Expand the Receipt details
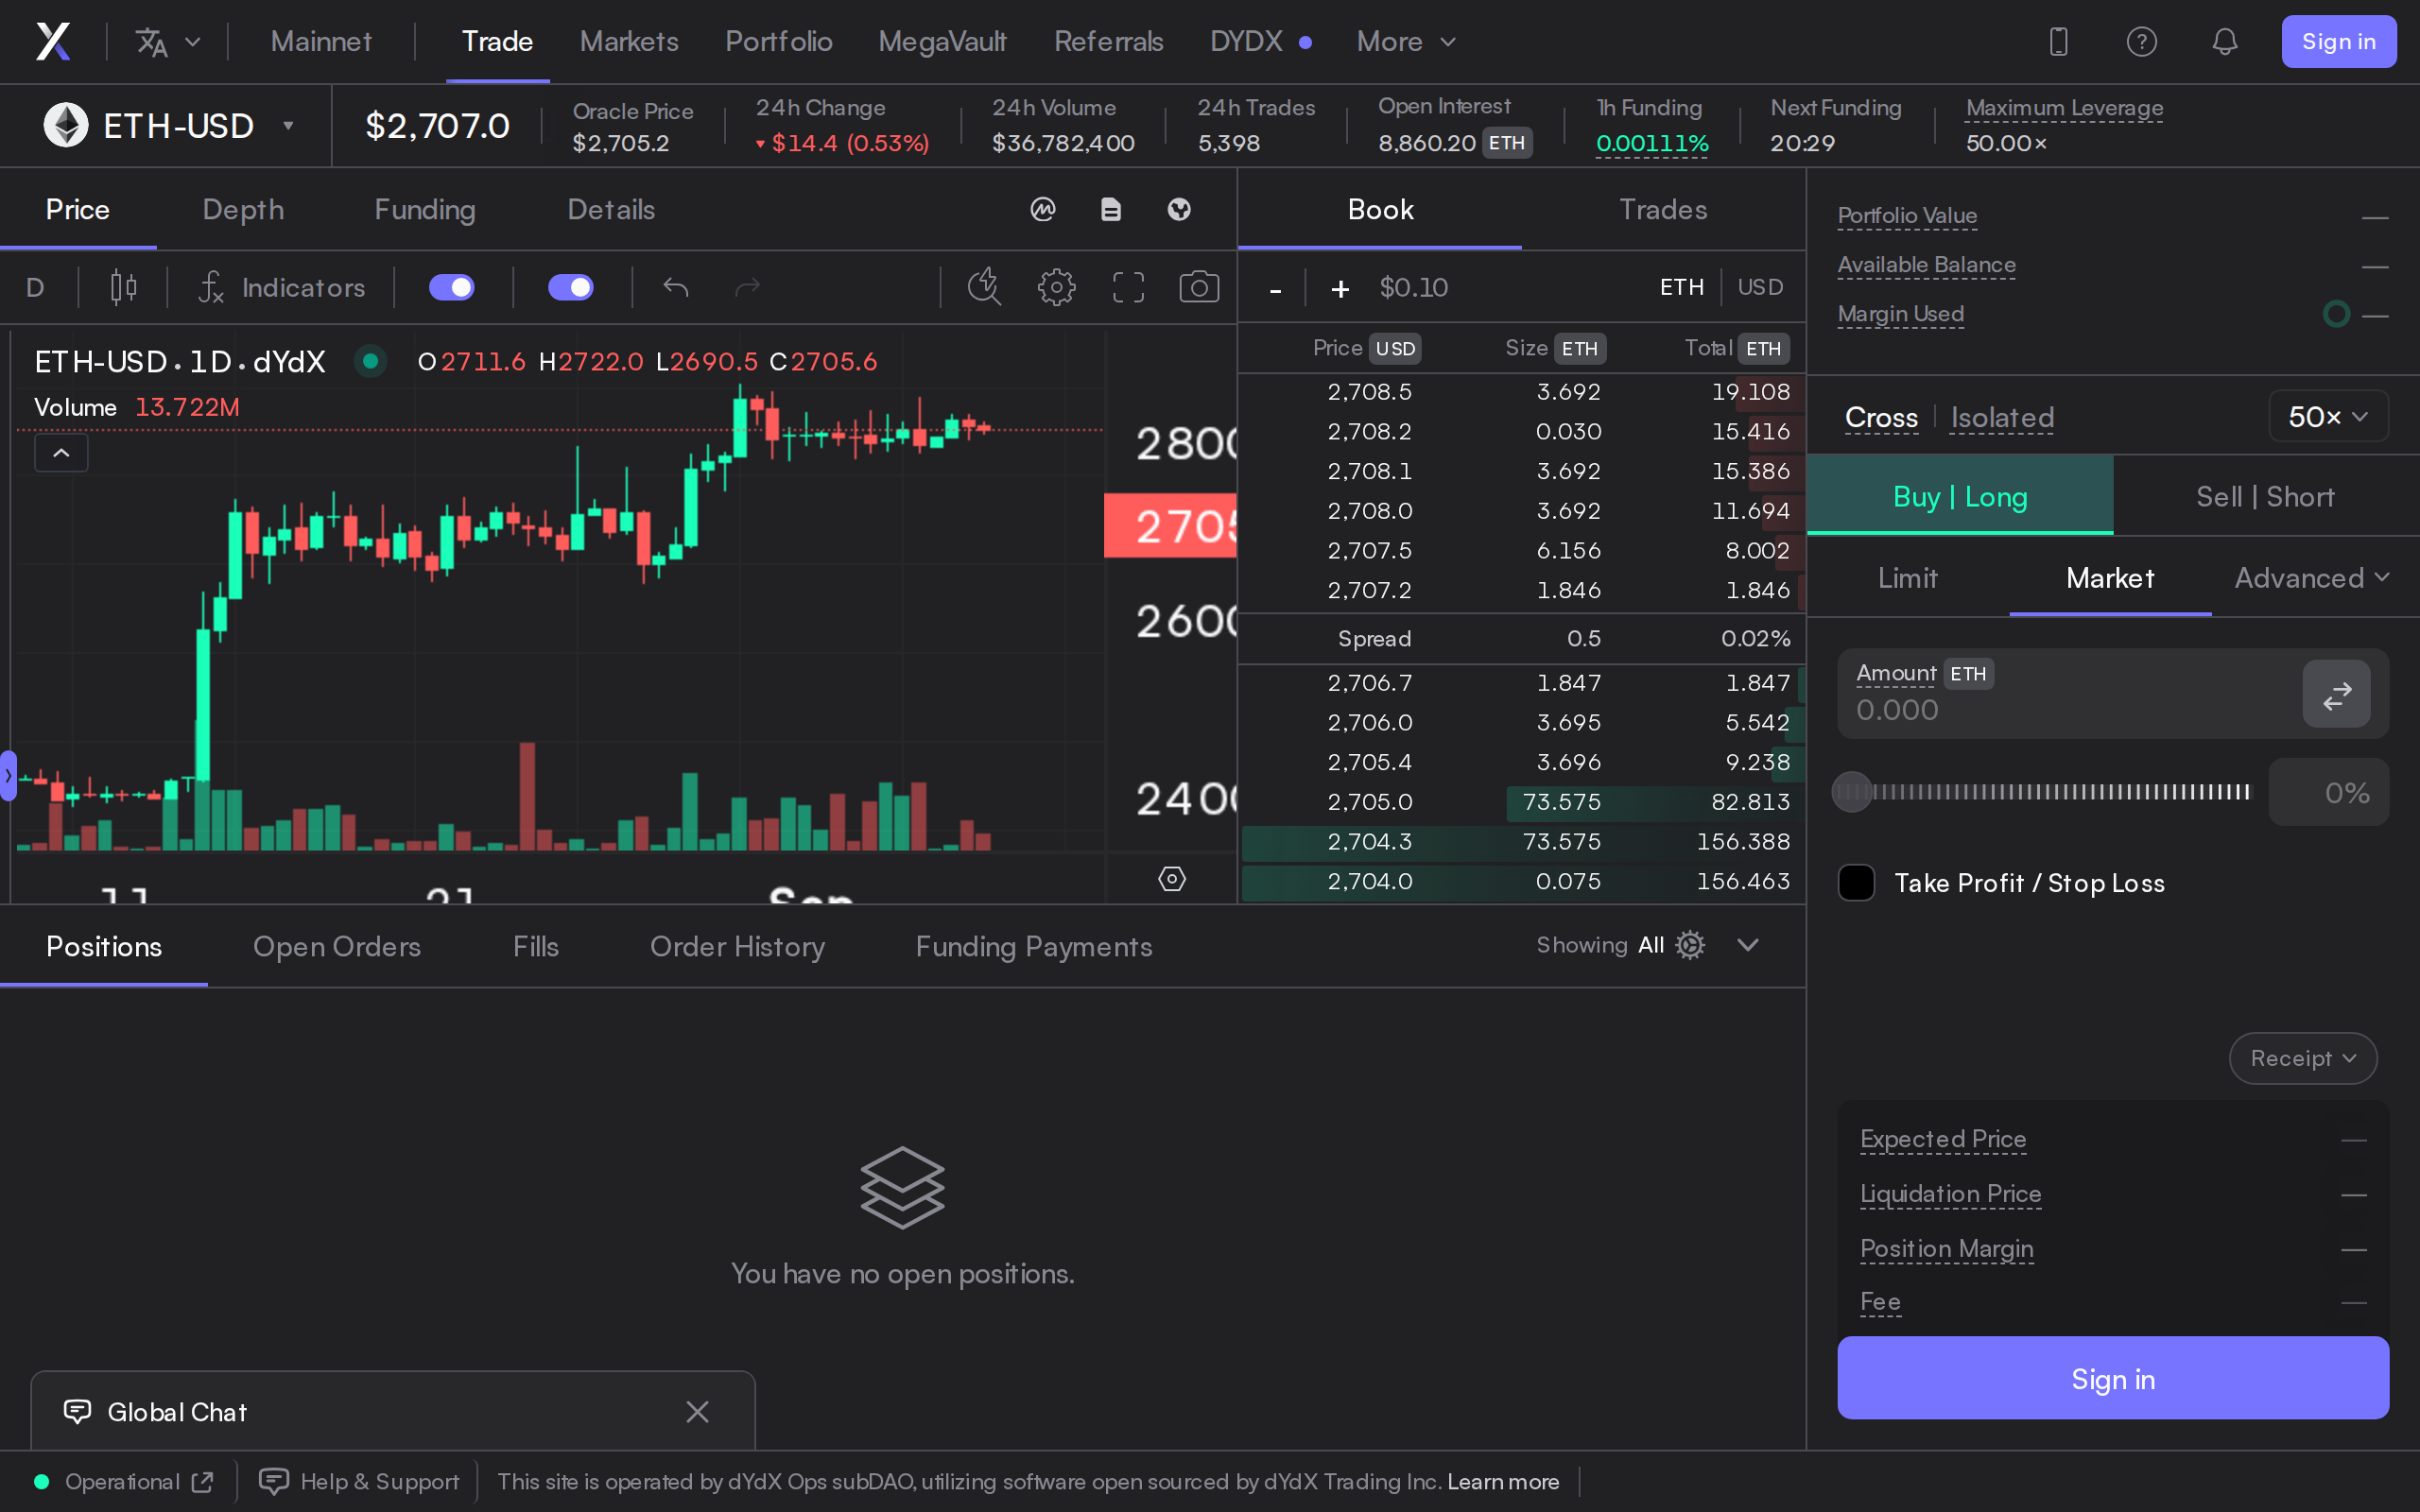The height and width of the screenshot is (1512, 2420). [x=2303, y=1058]
